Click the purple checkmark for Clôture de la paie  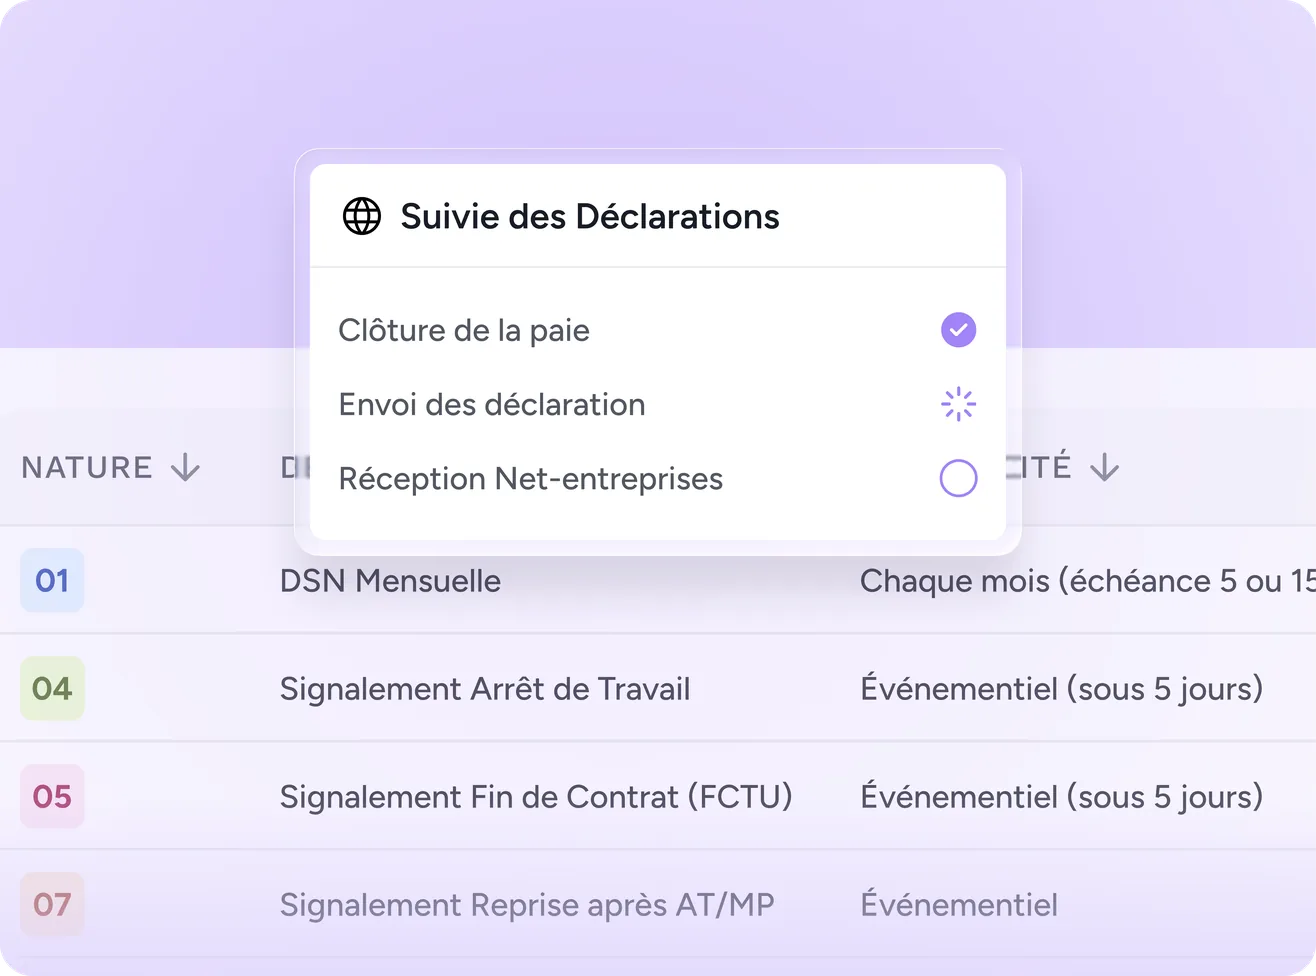(958, 330)
